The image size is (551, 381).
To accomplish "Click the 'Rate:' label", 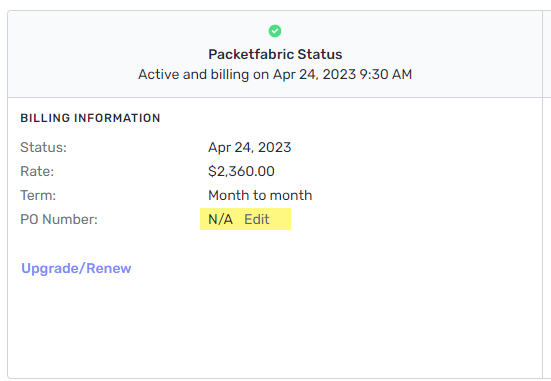I will tap(37, 172).
